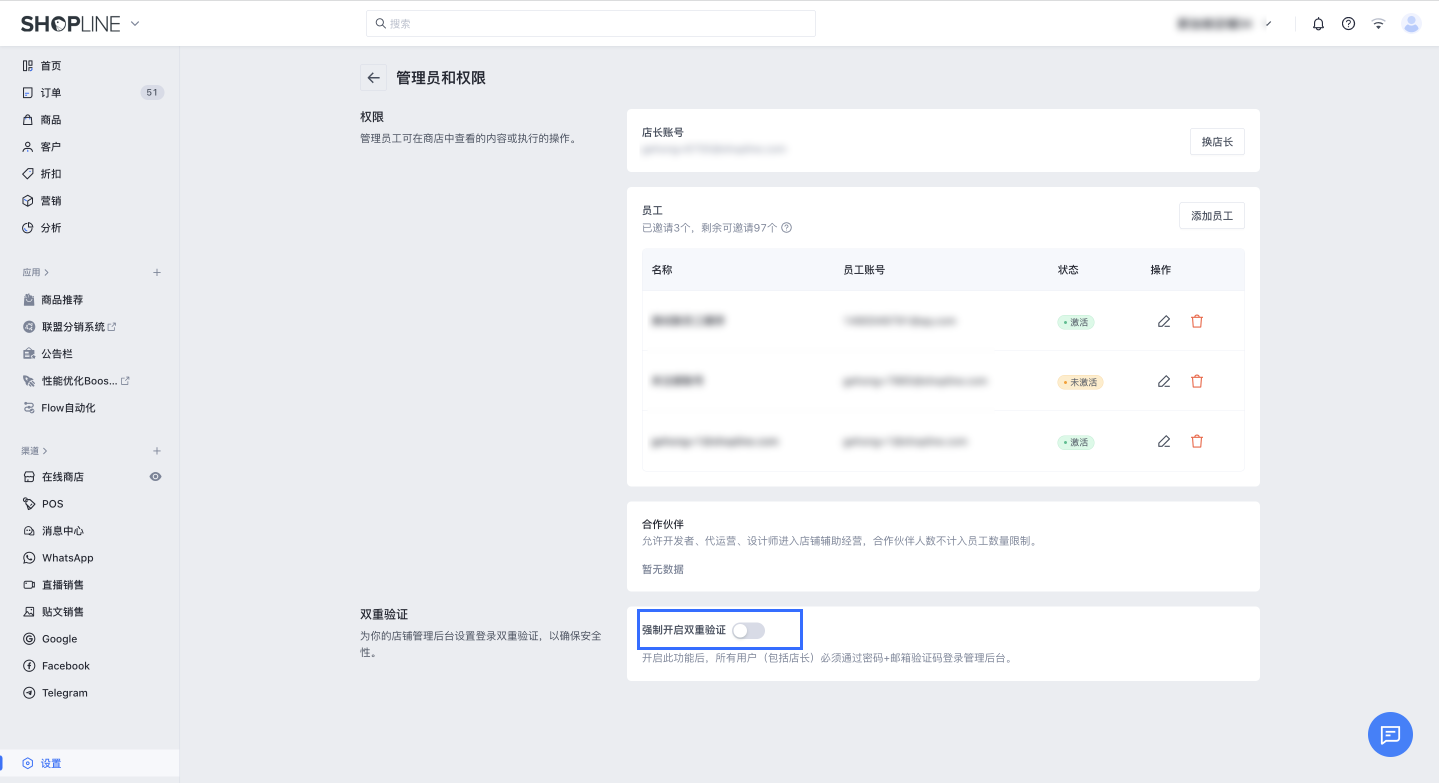Open the SHOPLINE store switcher dropdown

[x=135, y=24]
